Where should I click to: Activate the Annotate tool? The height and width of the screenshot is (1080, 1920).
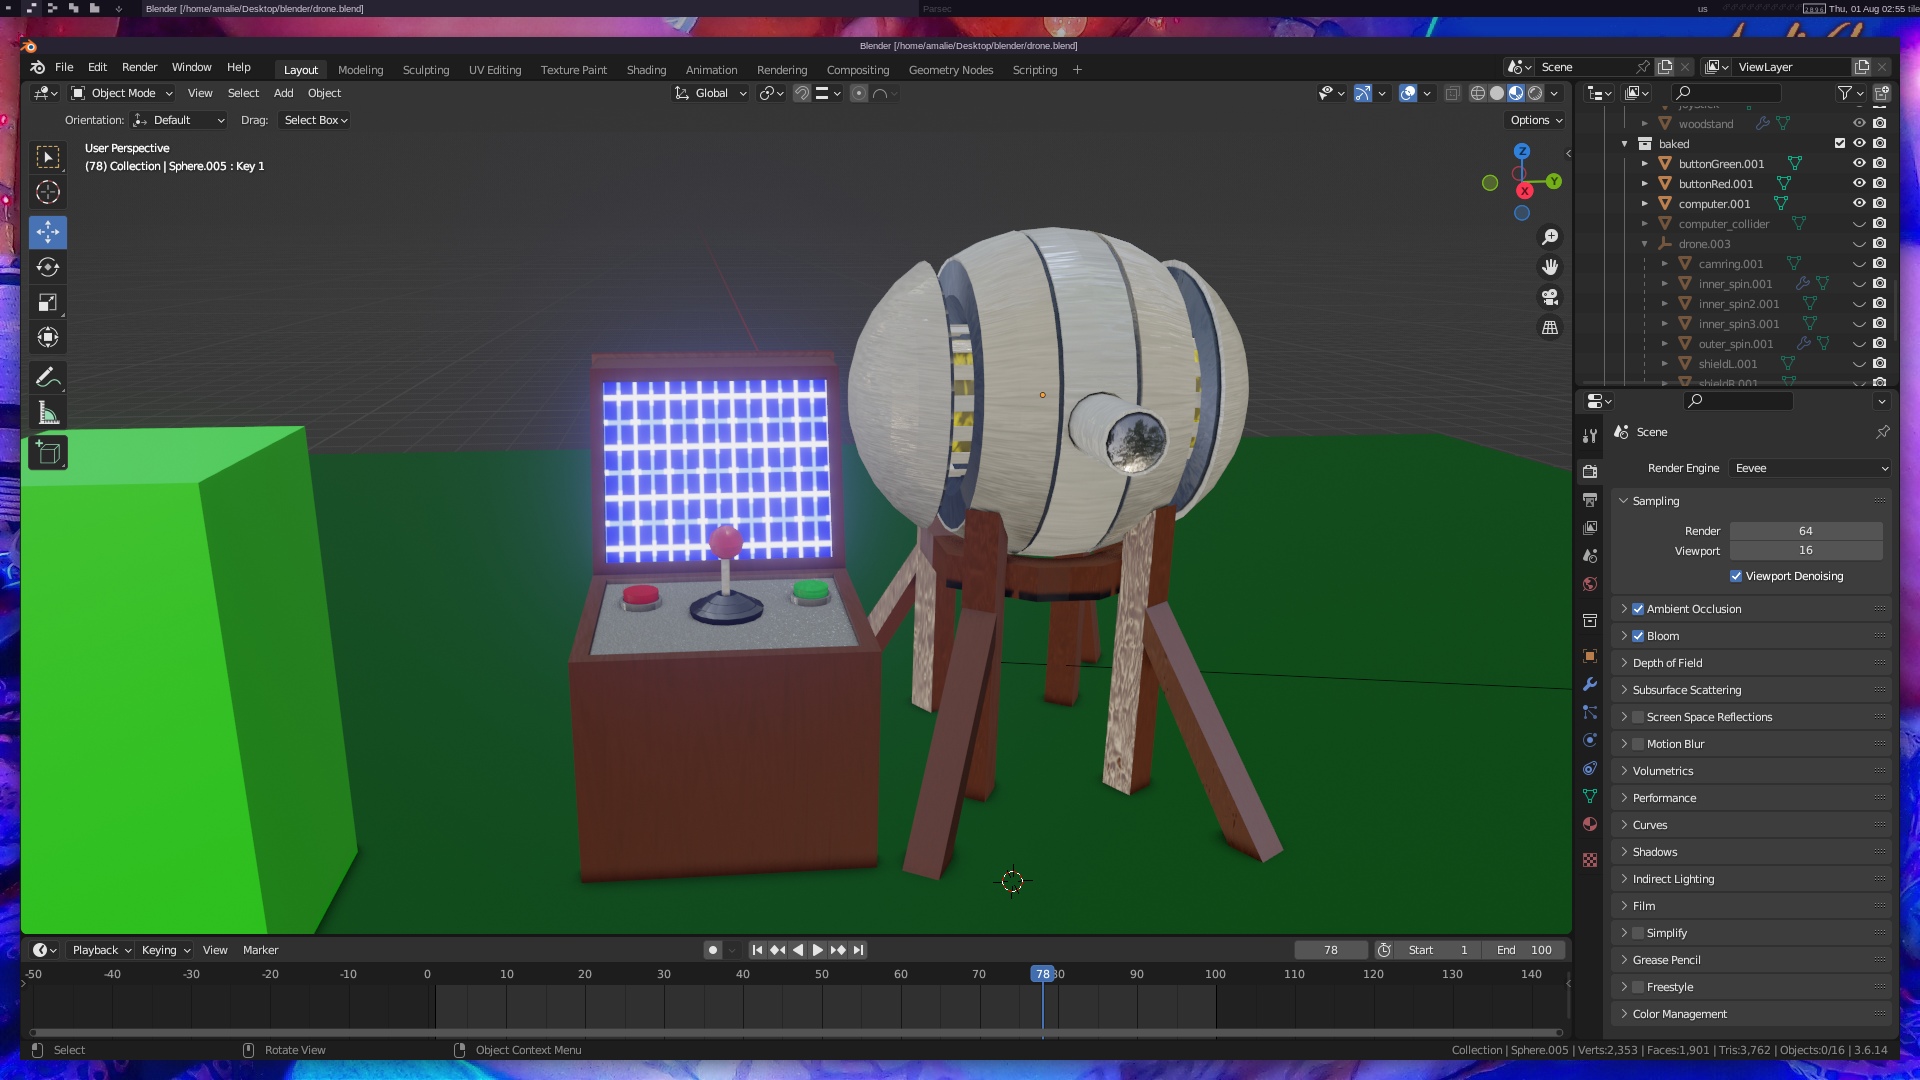(x=47, y=378)
